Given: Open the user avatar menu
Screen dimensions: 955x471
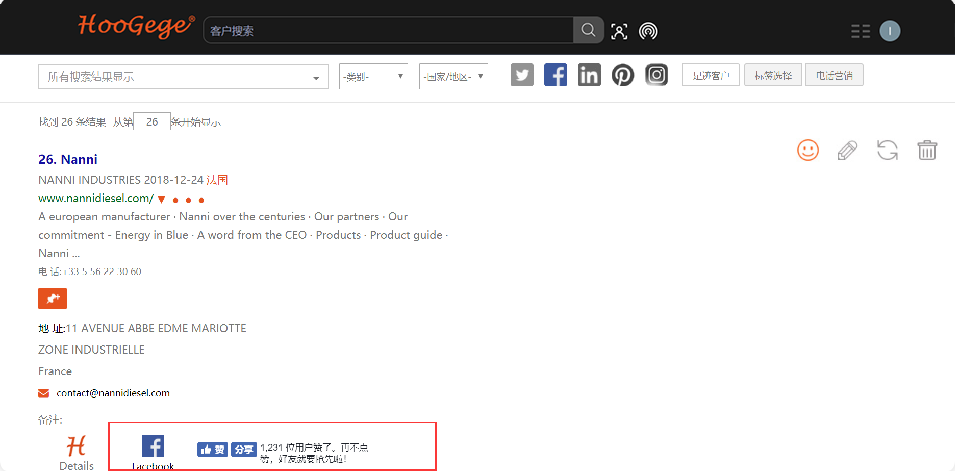Looking at the screenshot, I should pos(890,31).
